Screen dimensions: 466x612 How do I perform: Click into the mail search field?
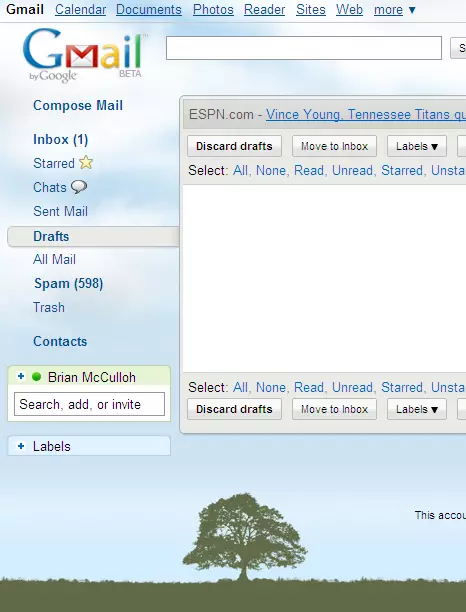pos(304,48)
